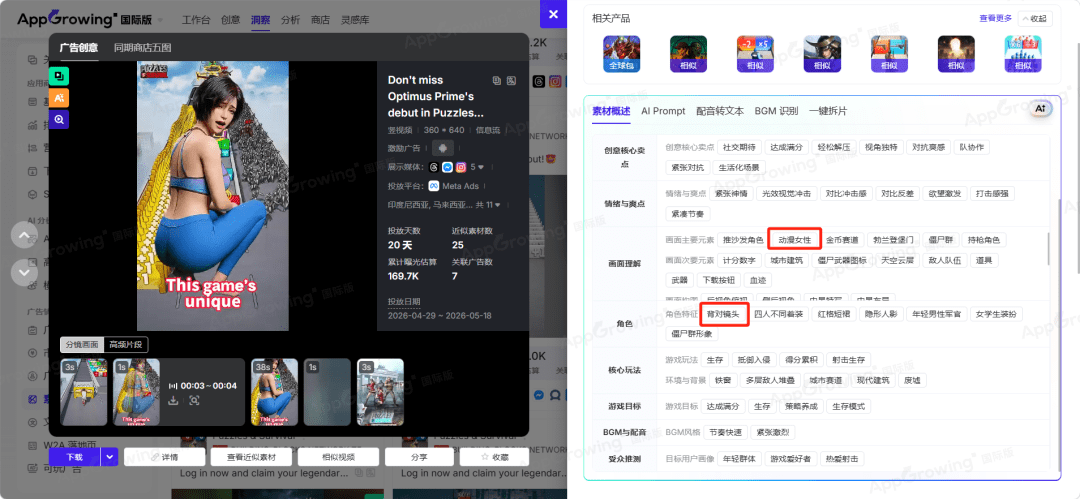The height and width of the screenshot is (499, 1080).
Task: Click the 收藏 button
Action: [x=495, y=456]
